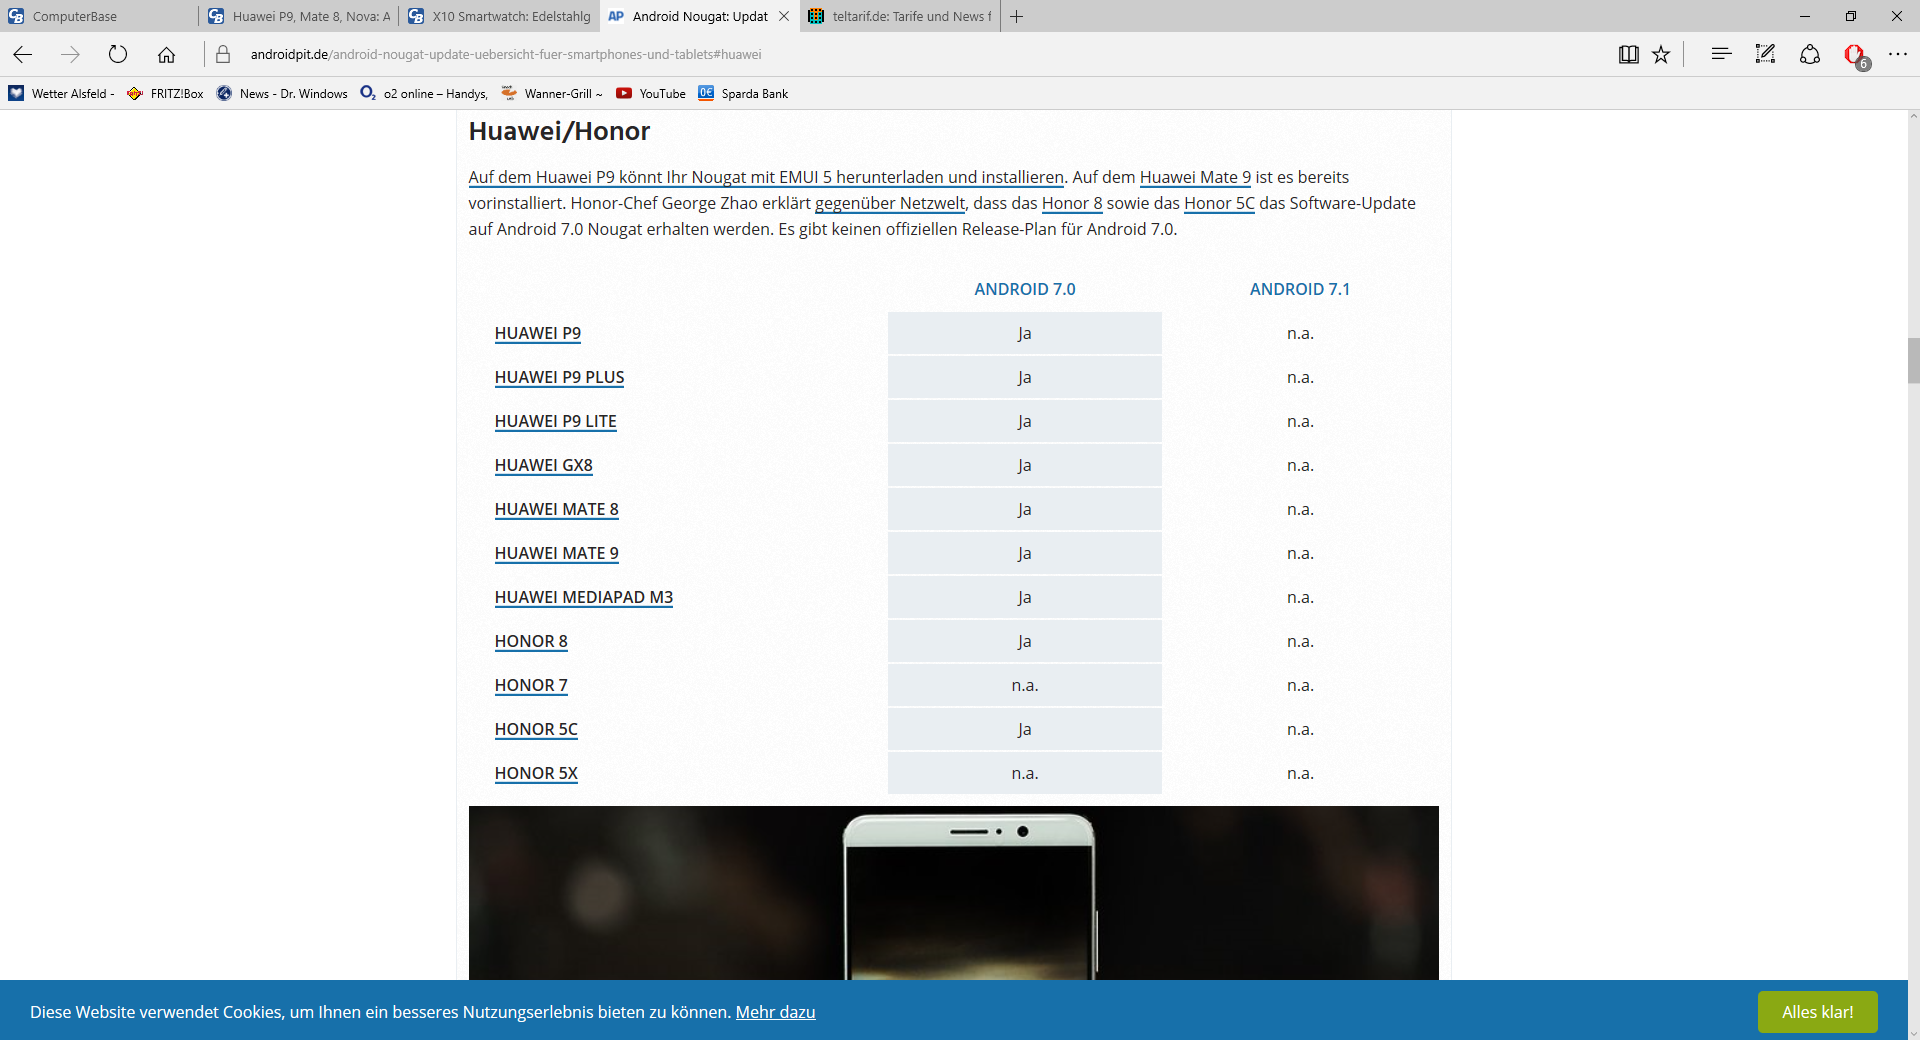Open reading view book icon
Image resolution: width=1920 pixels, height=1040 pixels.
(1628, 55)
